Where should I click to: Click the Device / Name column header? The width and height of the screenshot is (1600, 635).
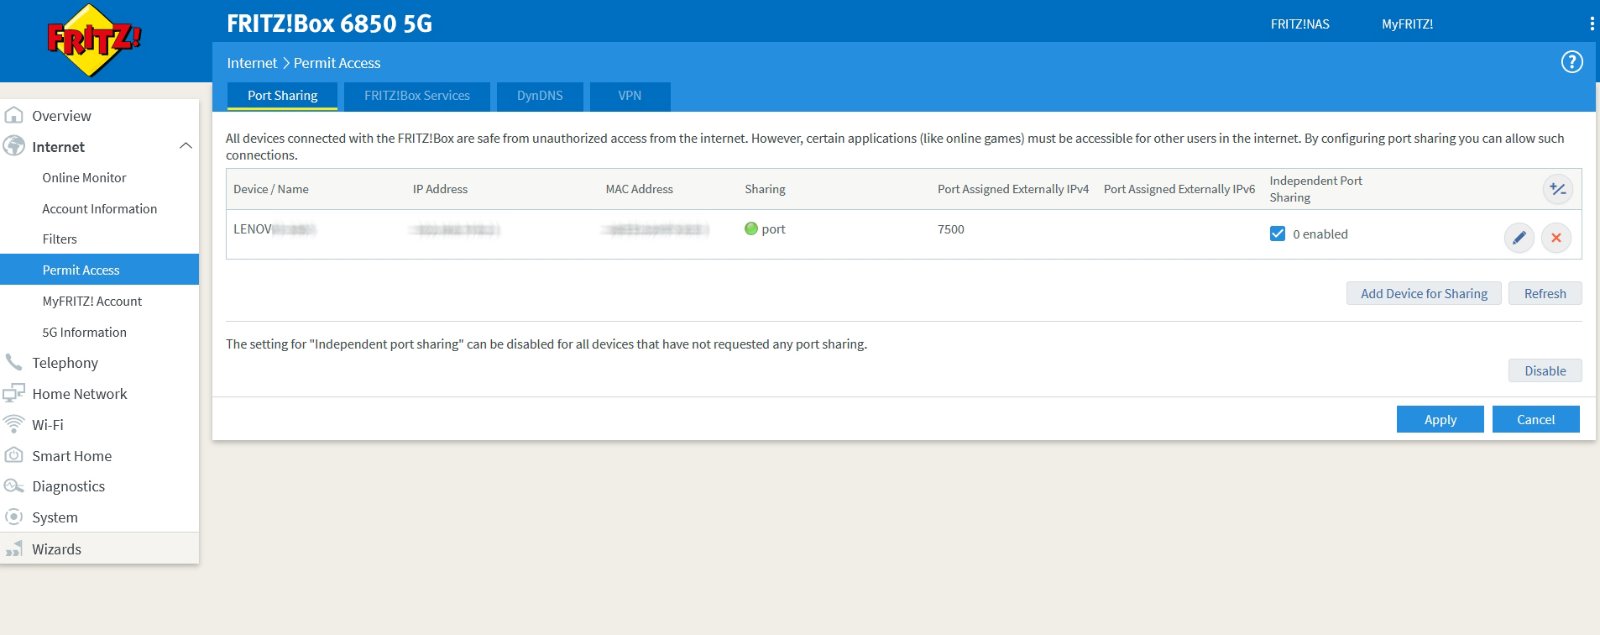pos(271,189)
